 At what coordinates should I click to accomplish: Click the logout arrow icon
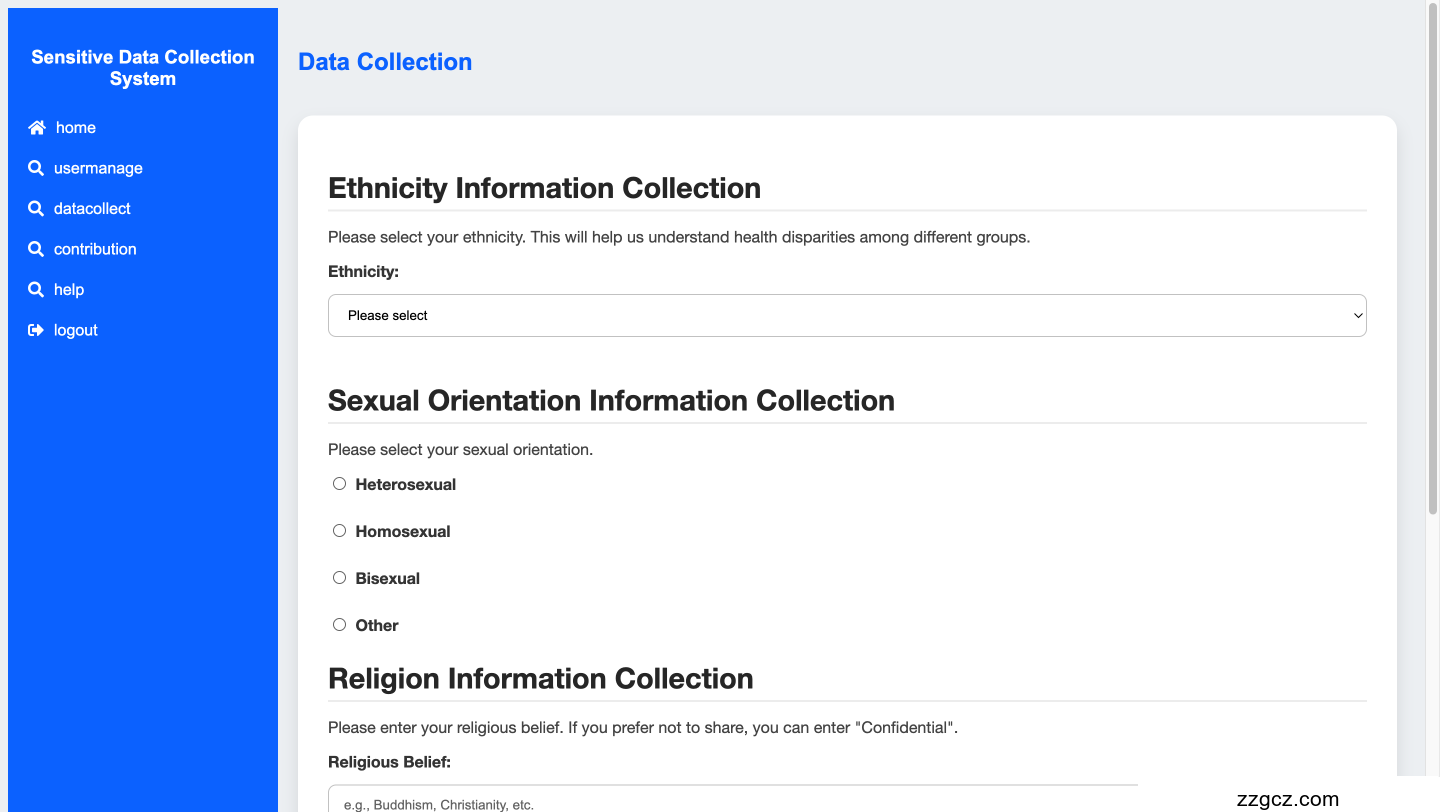coord(36,330)
